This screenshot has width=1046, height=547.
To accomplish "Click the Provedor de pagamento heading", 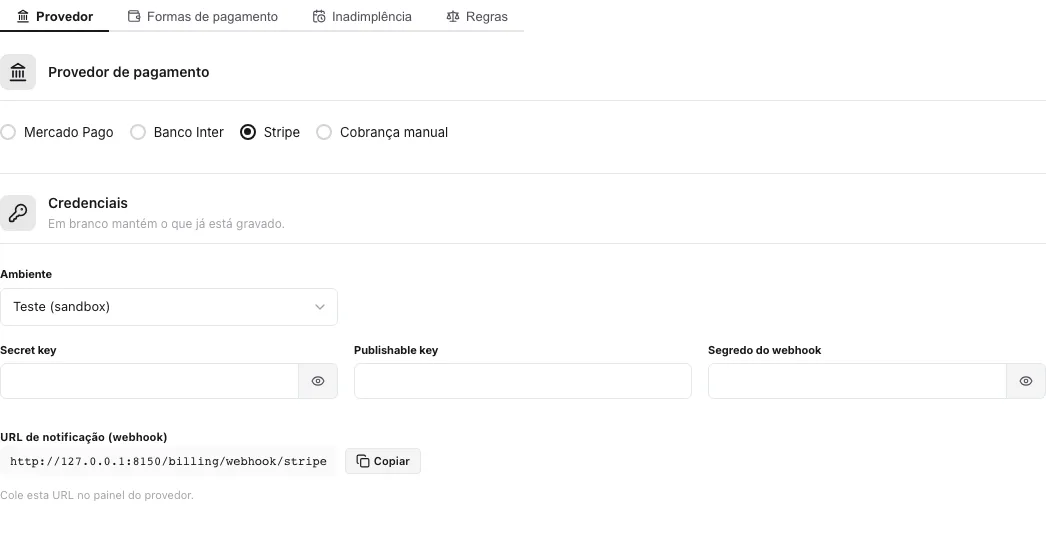I will pos(129,72).
